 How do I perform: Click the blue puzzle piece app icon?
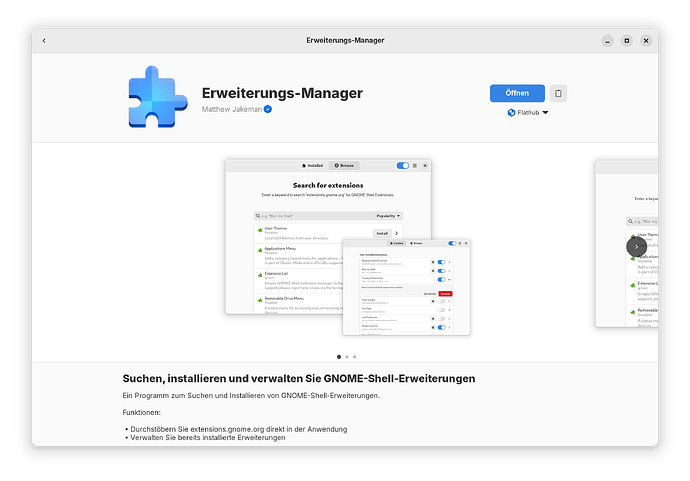tap(158, 97)
